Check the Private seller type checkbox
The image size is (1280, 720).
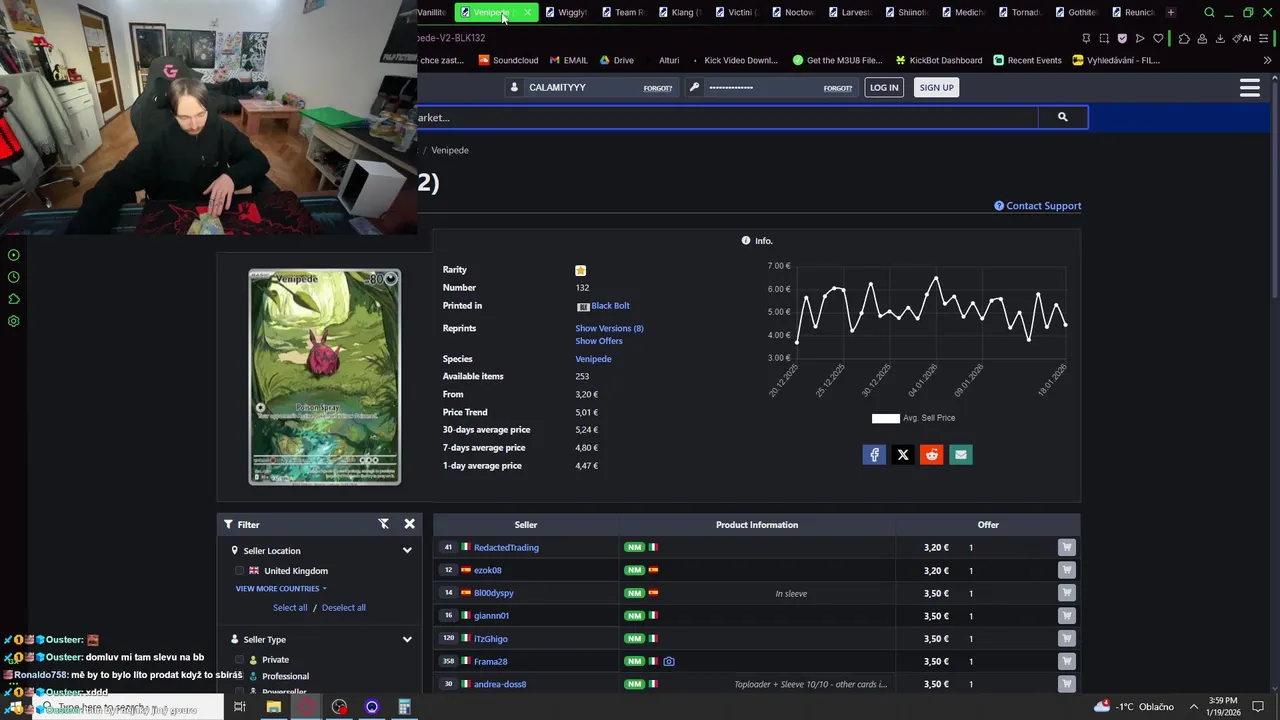point(240,659)
